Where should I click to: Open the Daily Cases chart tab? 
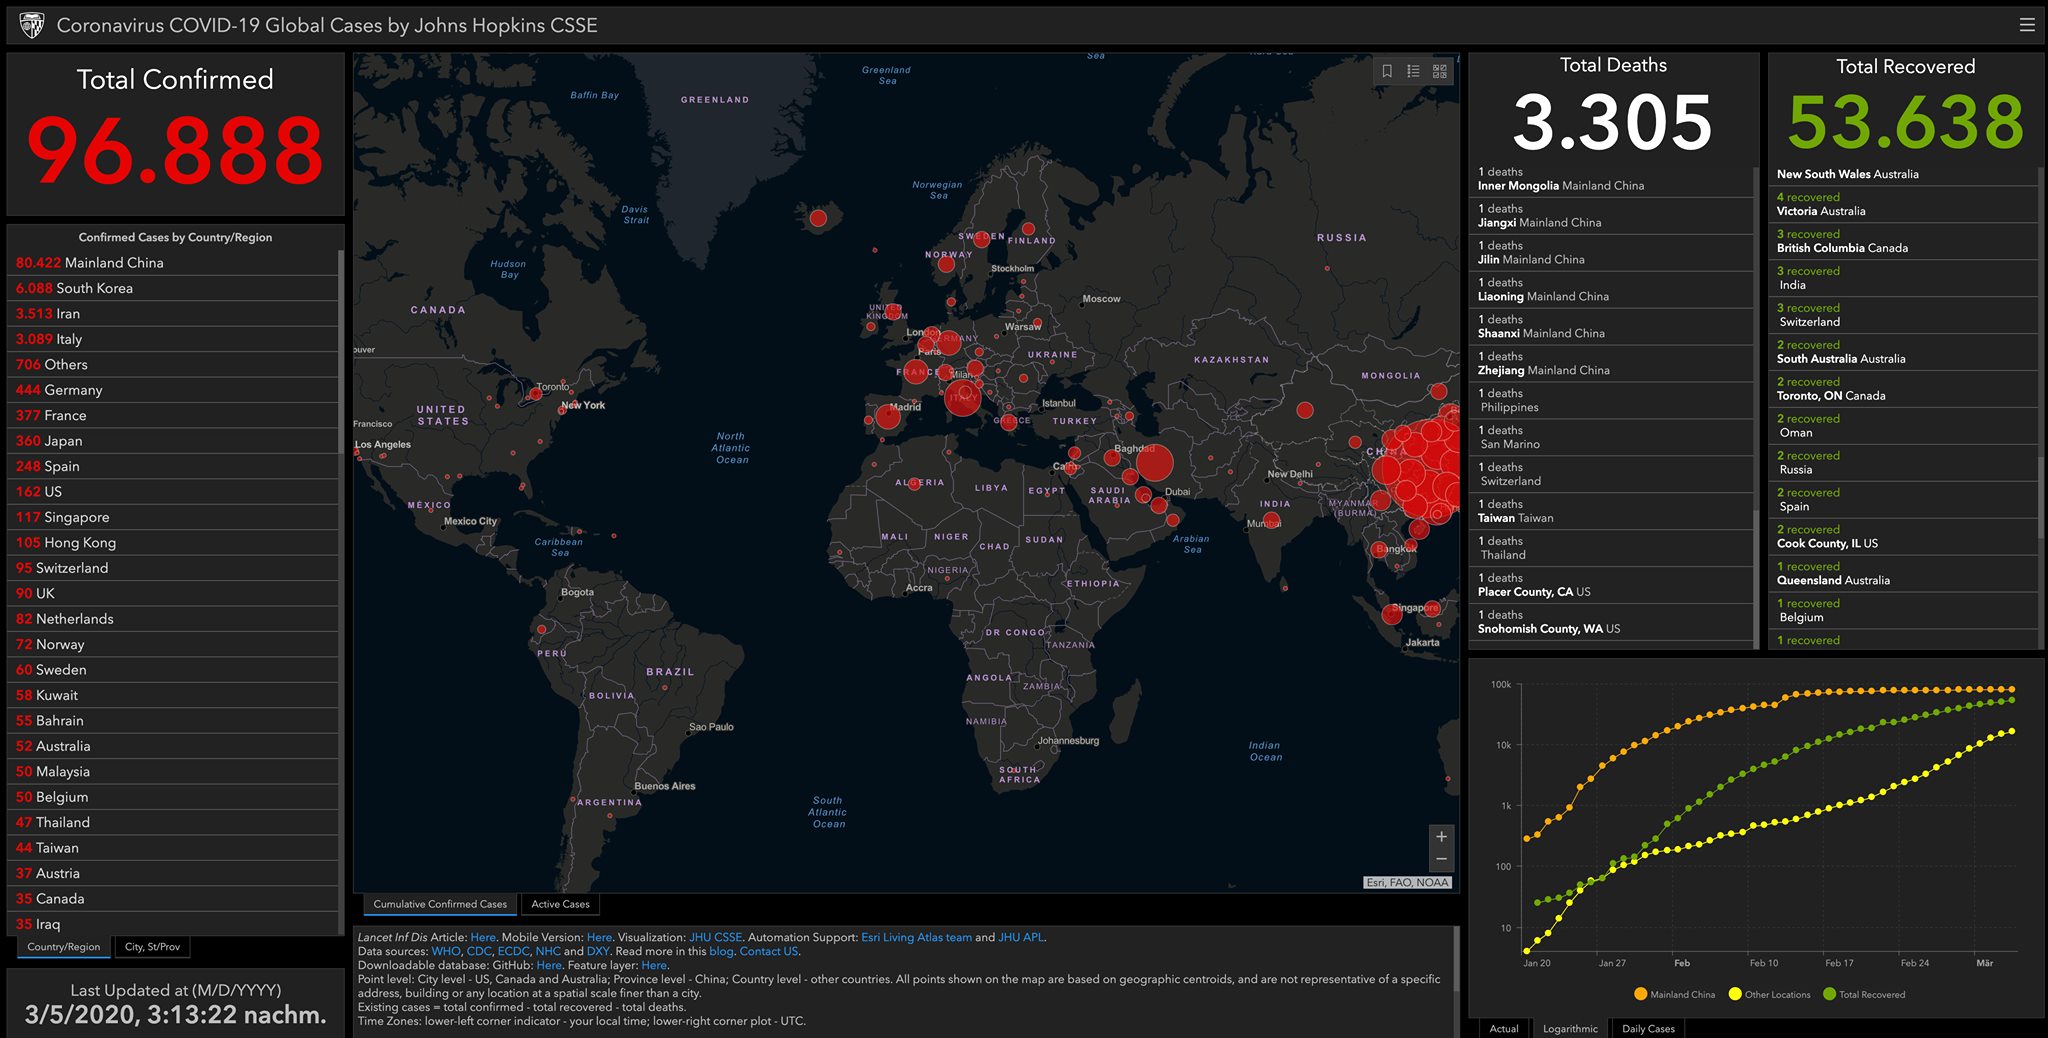click(1648, 1028)
